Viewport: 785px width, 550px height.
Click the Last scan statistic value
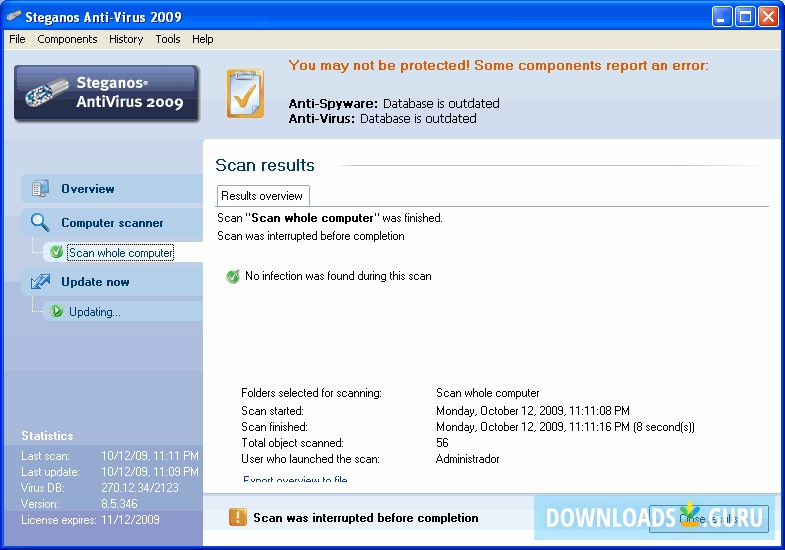click(x=150, y=456)
